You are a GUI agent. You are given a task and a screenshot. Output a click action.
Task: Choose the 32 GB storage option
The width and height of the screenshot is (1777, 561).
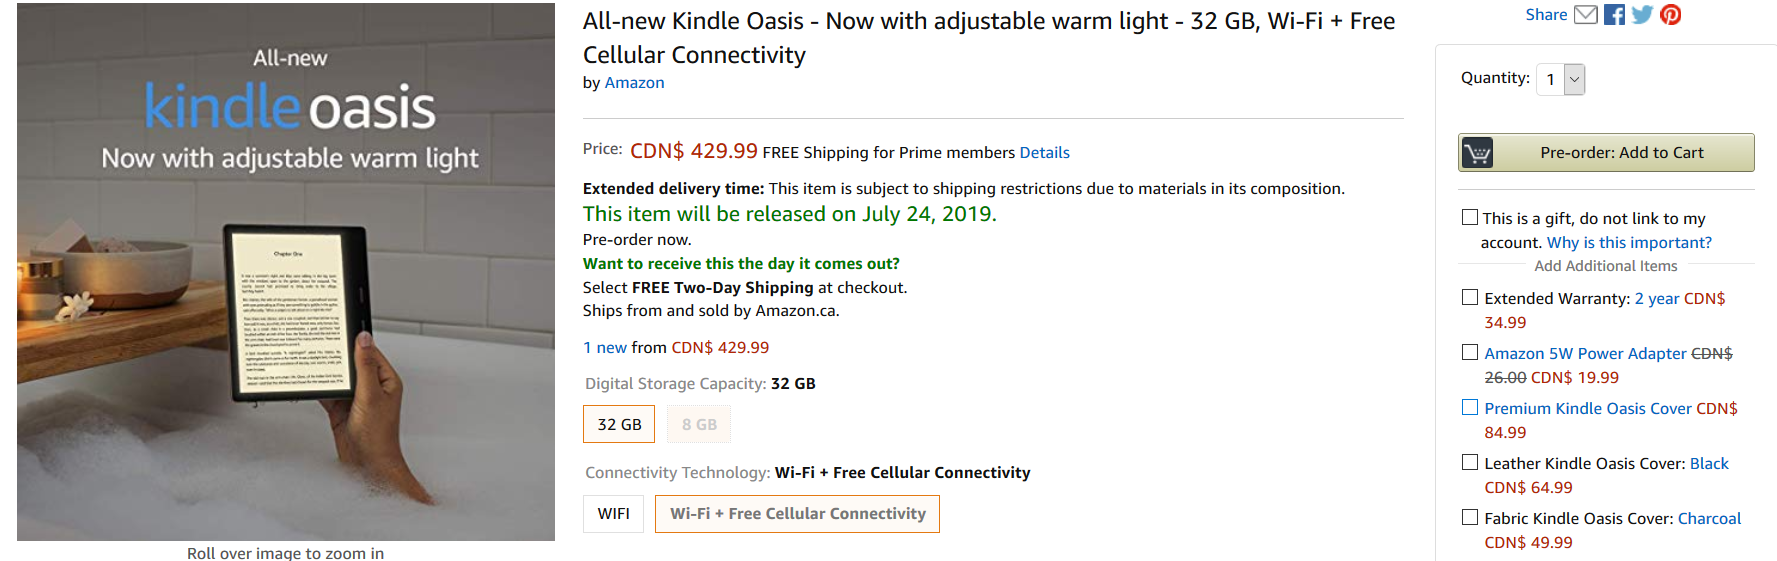point(619,424)
